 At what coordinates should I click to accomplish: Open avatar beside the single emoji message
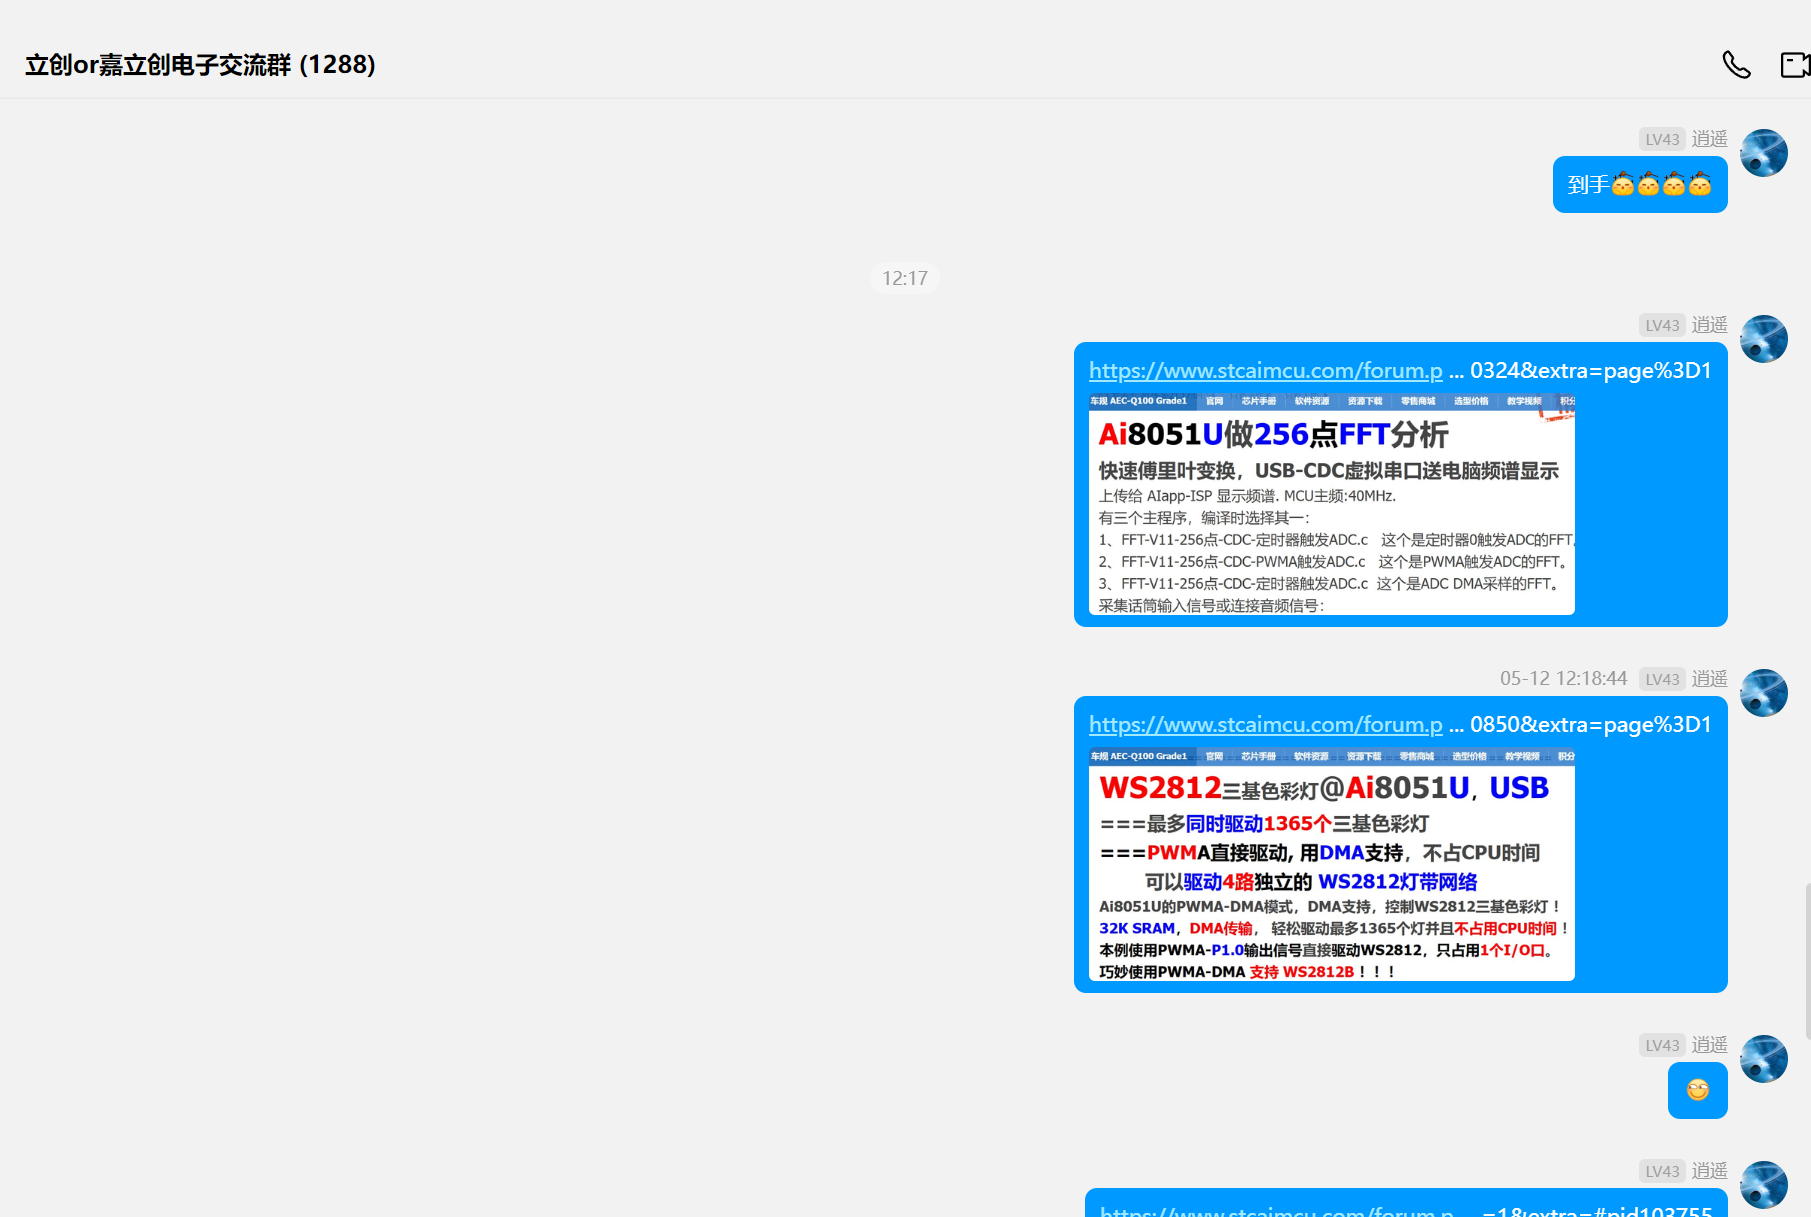[1764, 1059]
